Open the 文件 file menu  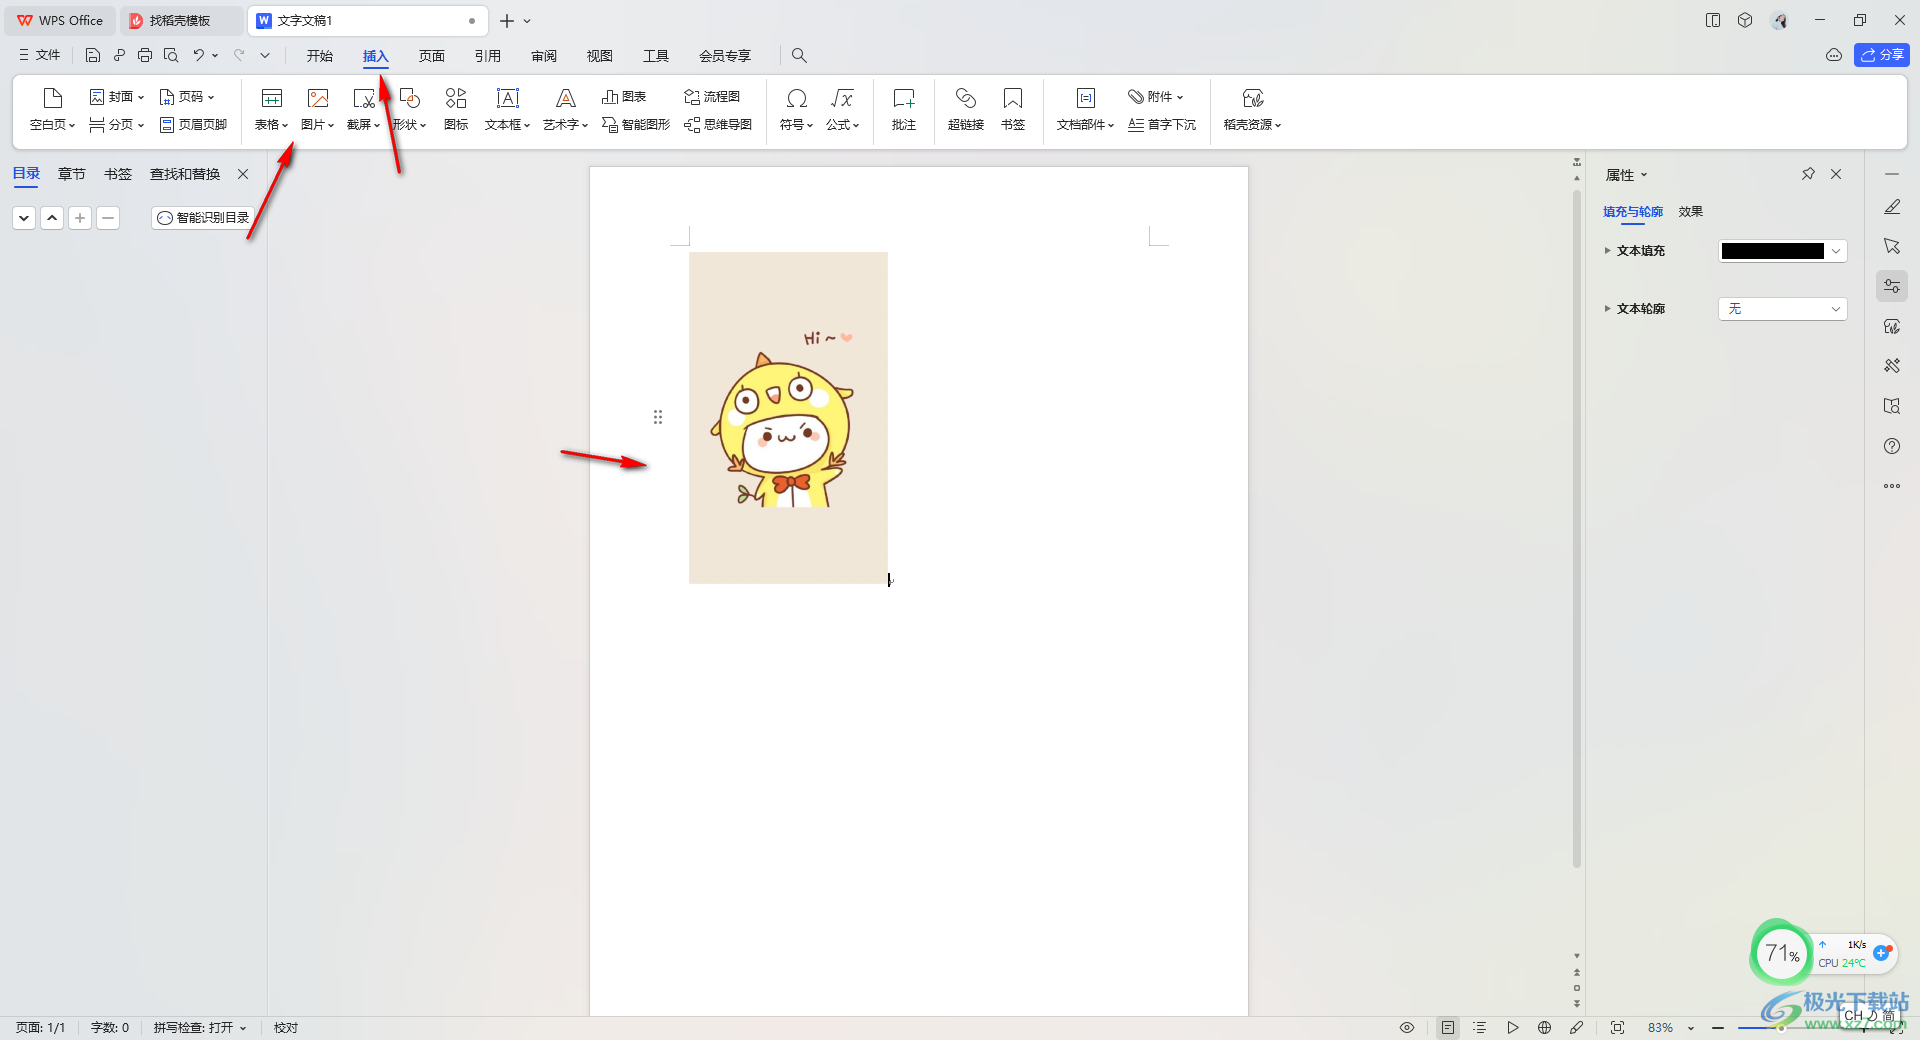coord(40,55)
